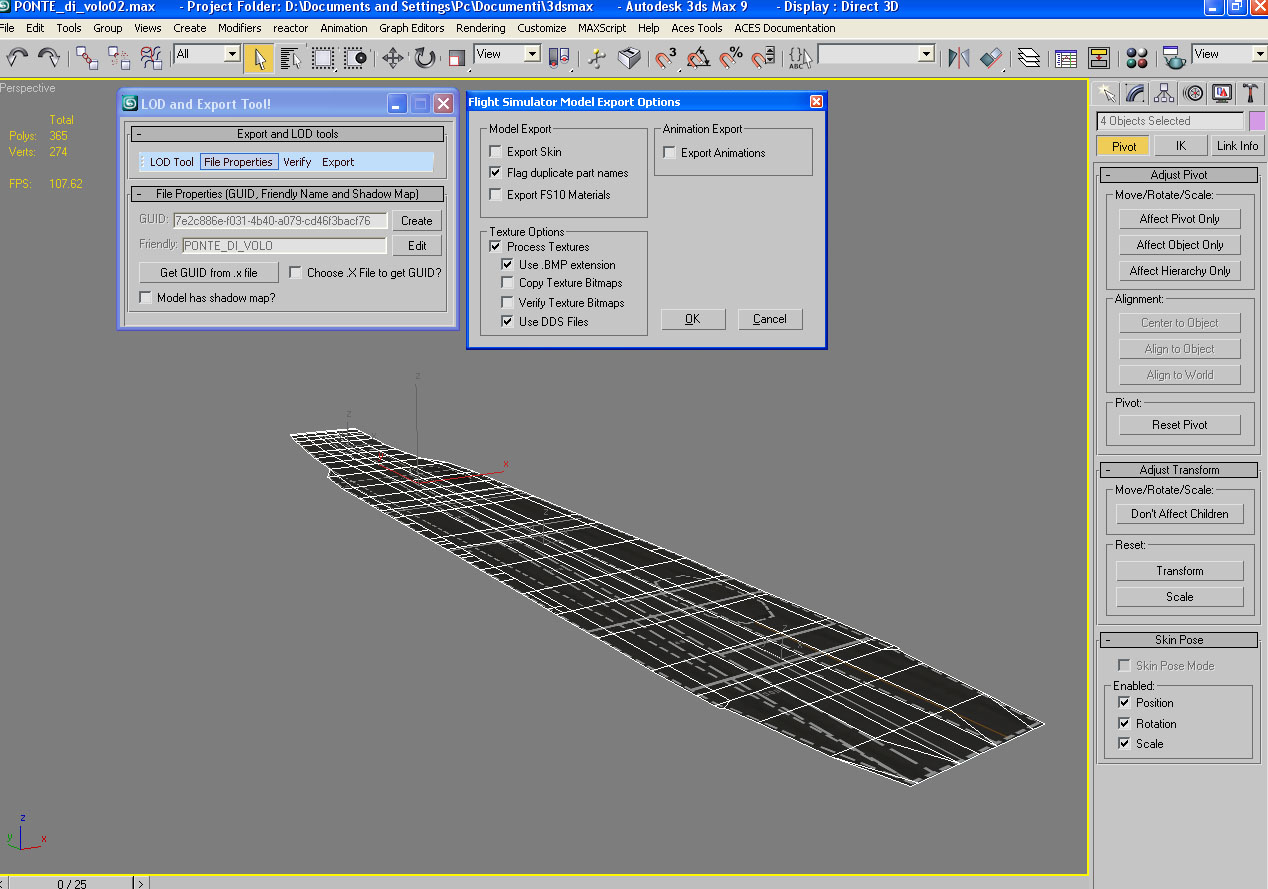Activate the Mirror tool icon
This screenshot has height=889, width=1268.
click(958, 58)
